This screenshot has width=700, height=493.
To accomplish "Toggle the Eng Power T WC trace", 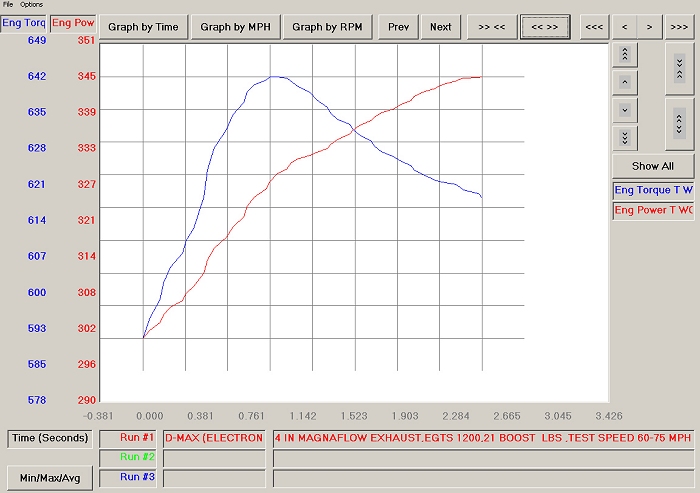I will (x=654, y=210).
